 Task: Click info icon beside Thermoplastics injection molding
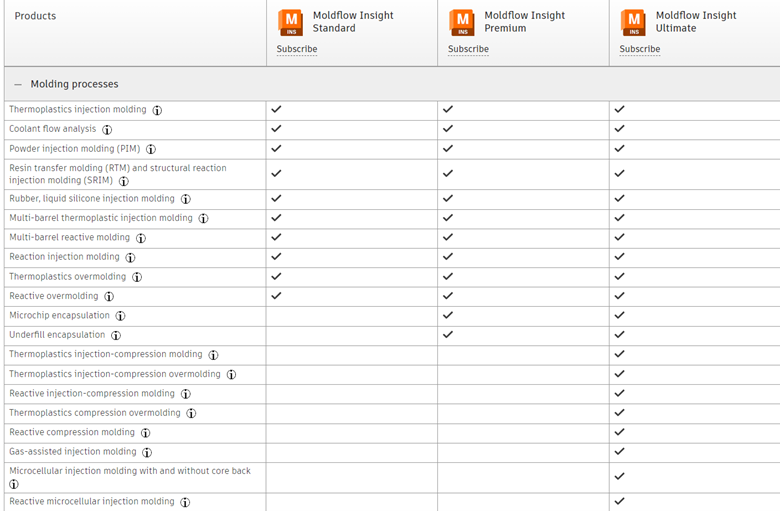[x=157, y=110]
